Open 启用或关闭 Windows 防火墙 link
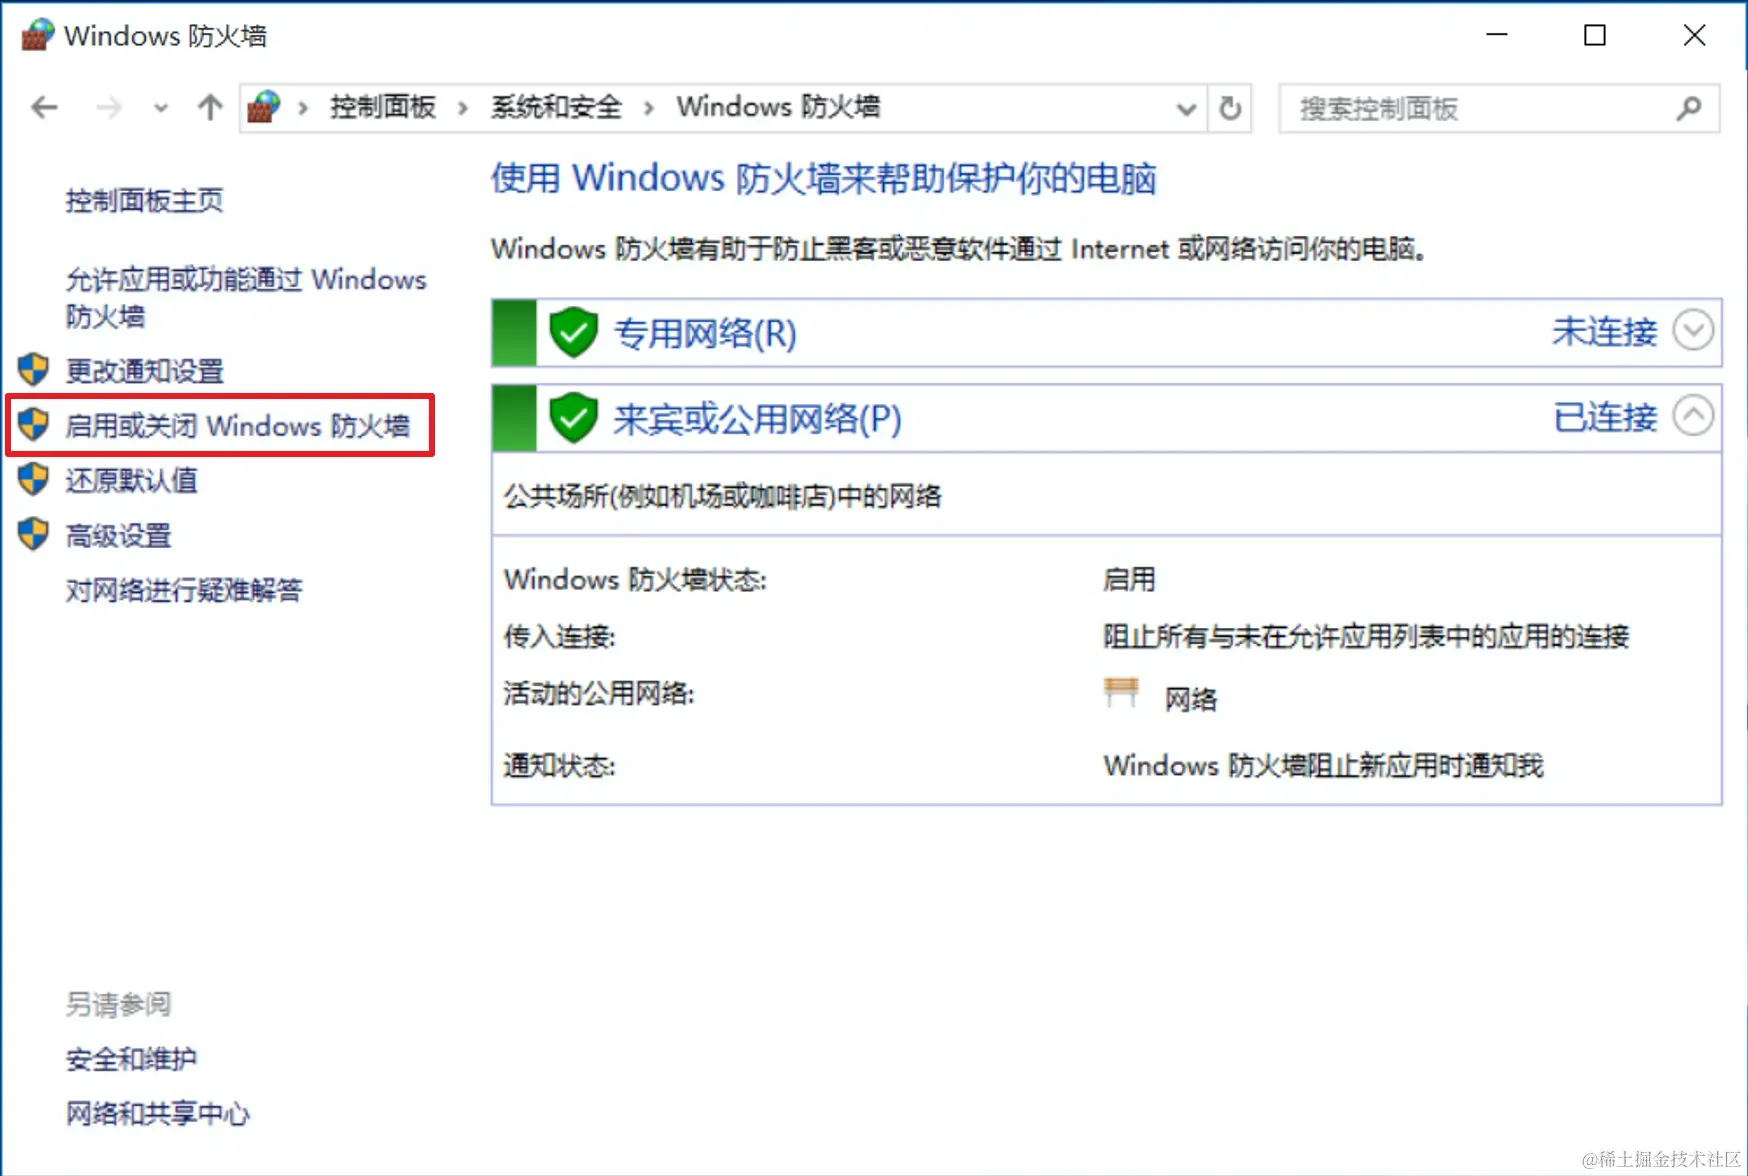The width and height of the screenshot is (1748, 1176). pos(238,426)
